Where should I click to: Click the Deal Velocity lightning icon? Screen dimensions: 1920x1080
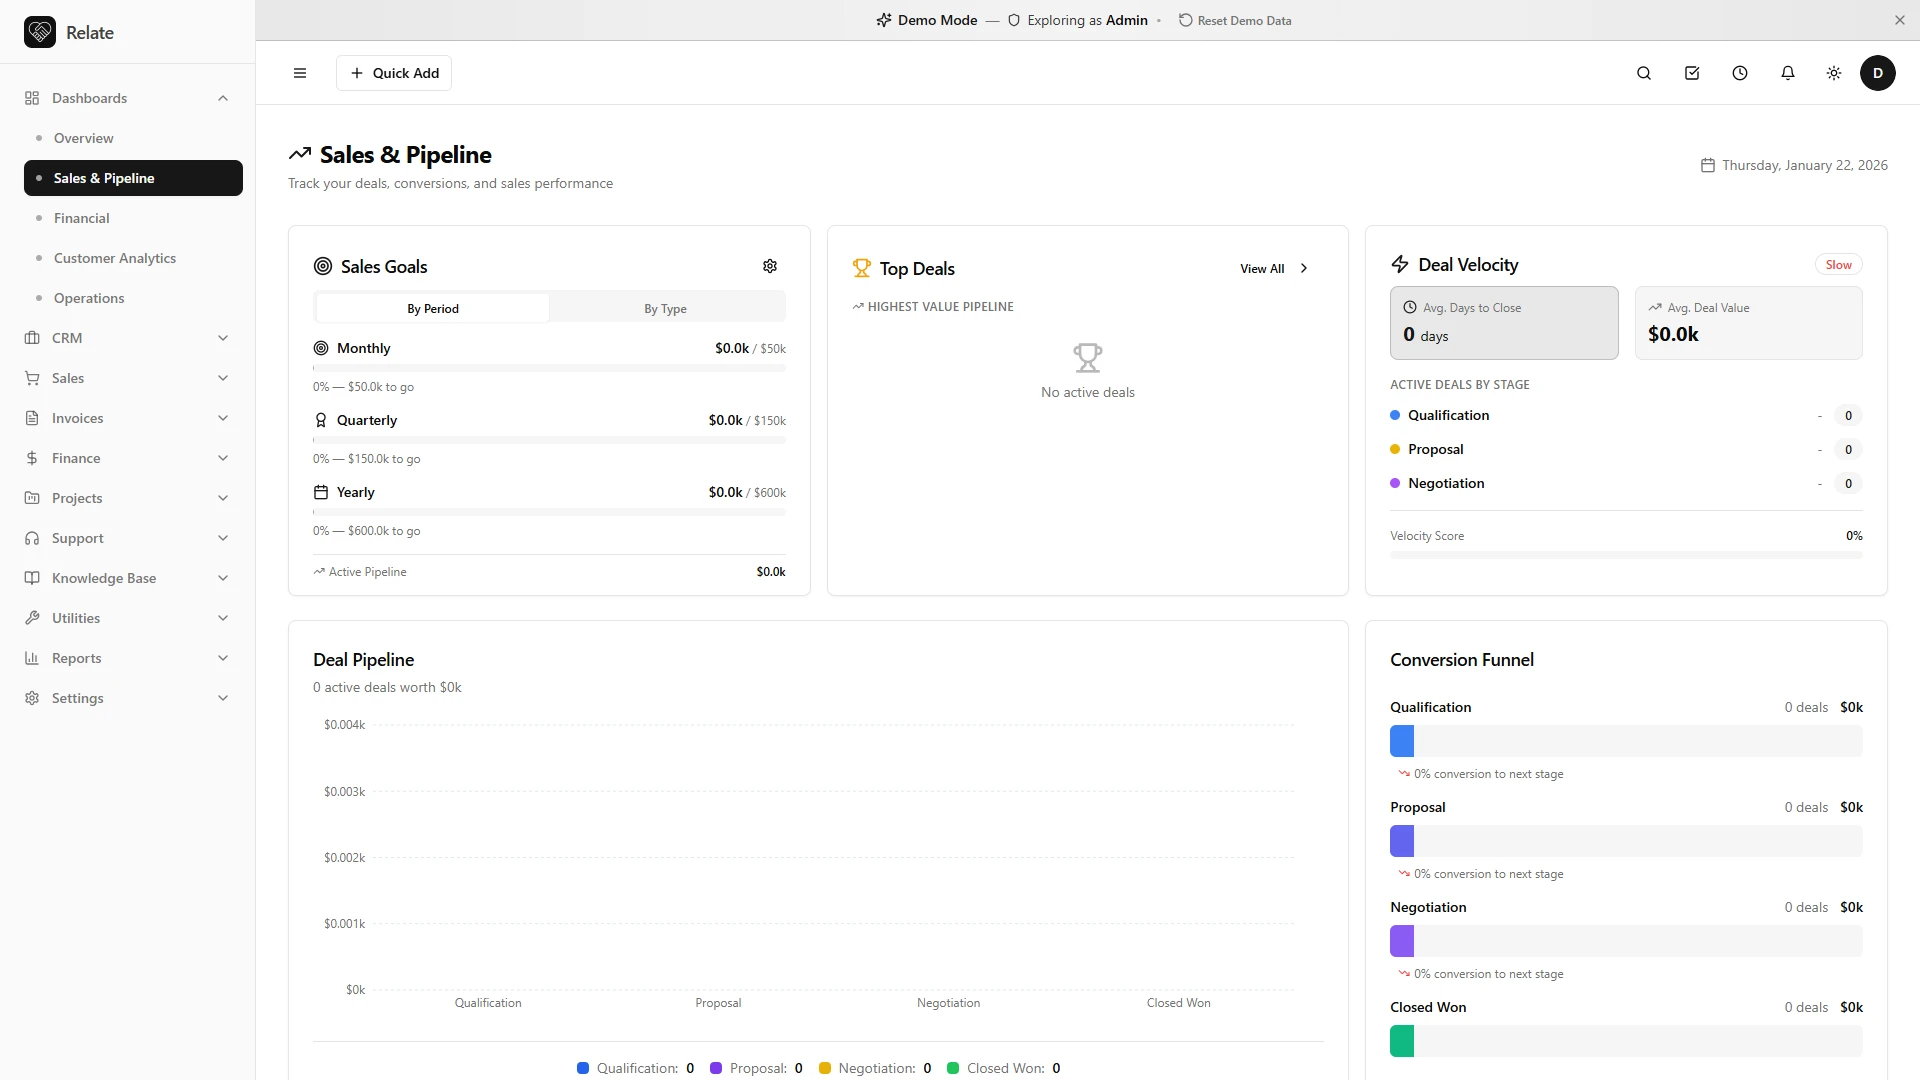1400,264
